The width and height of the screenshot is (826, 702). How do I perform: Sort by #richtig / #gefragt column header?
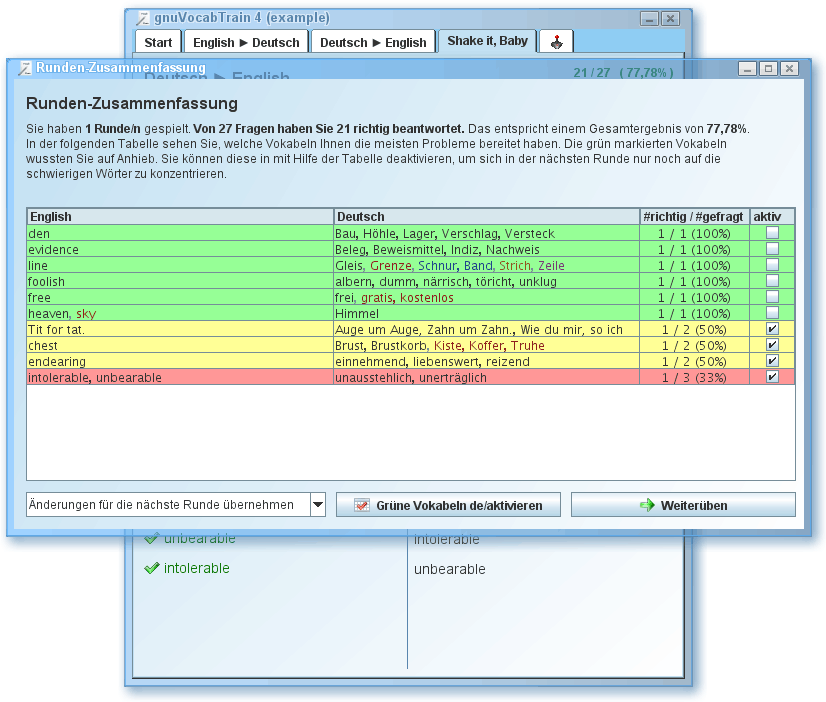[x=694, y=216]
